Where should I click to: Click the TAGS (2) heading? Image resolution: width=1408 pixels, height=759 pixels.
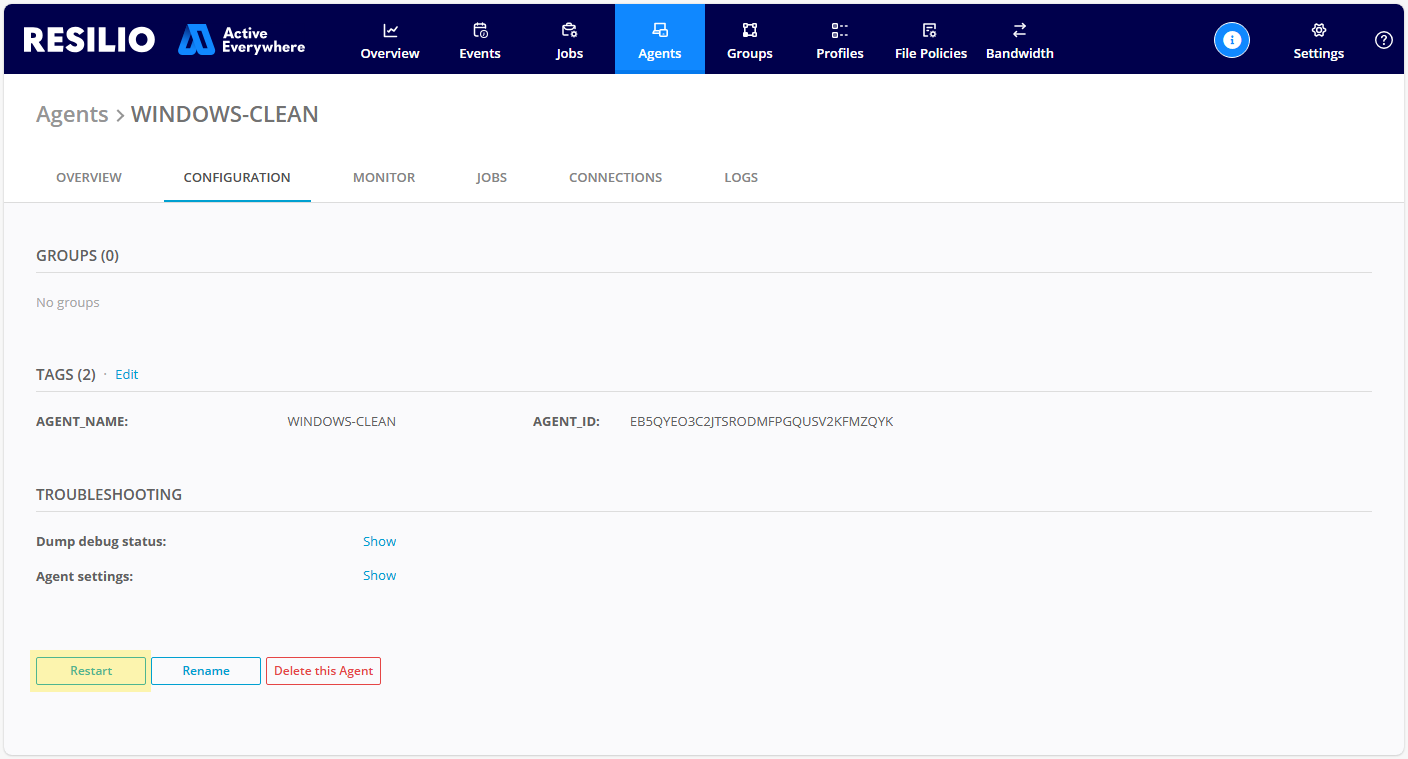[x=66, y=375]
